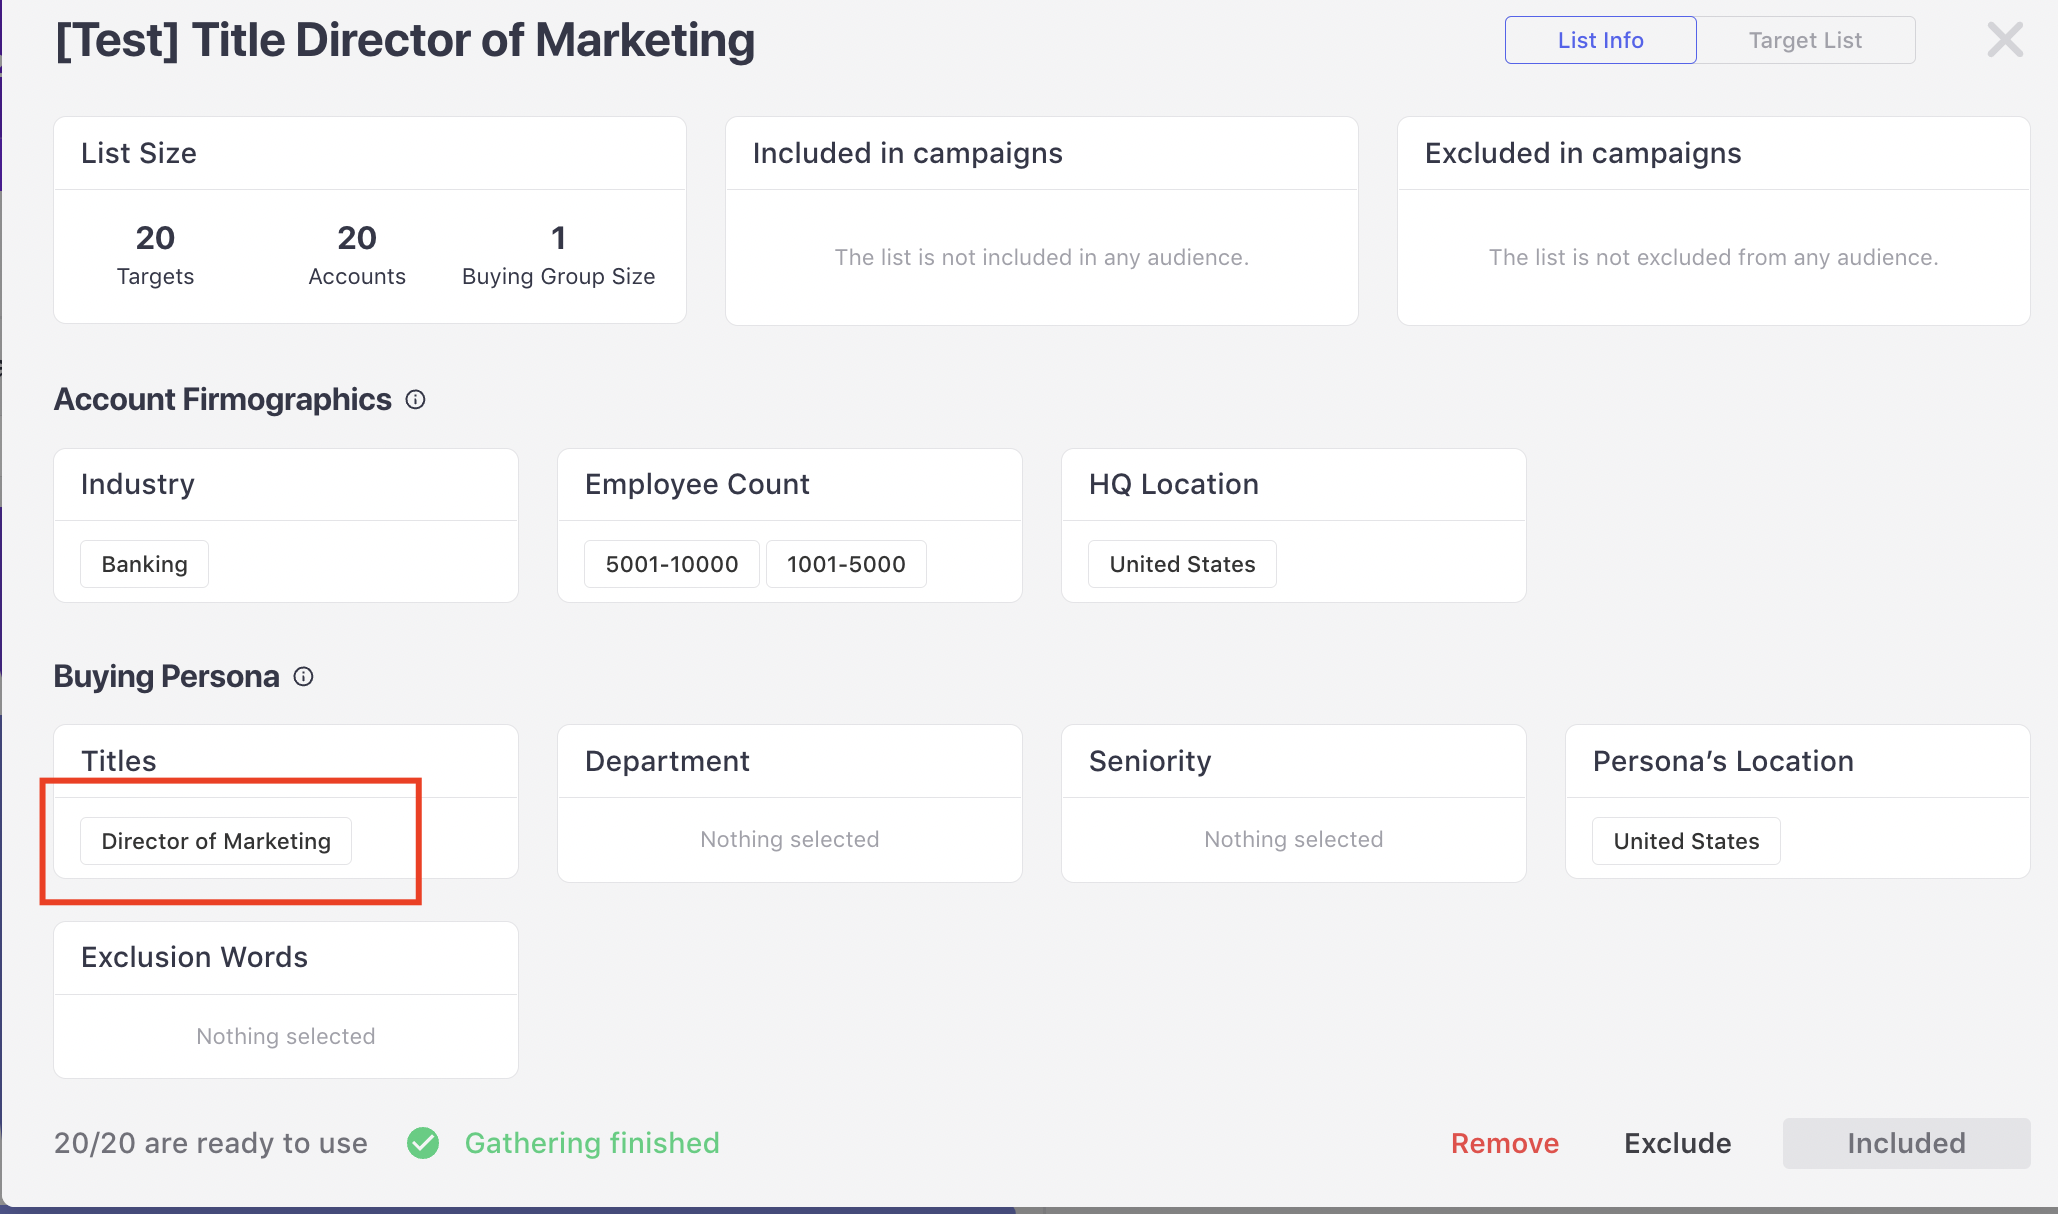Click Nothing selected under Exclusion Words
Screen dimensions: 2058x1214
click(285, 1036)
